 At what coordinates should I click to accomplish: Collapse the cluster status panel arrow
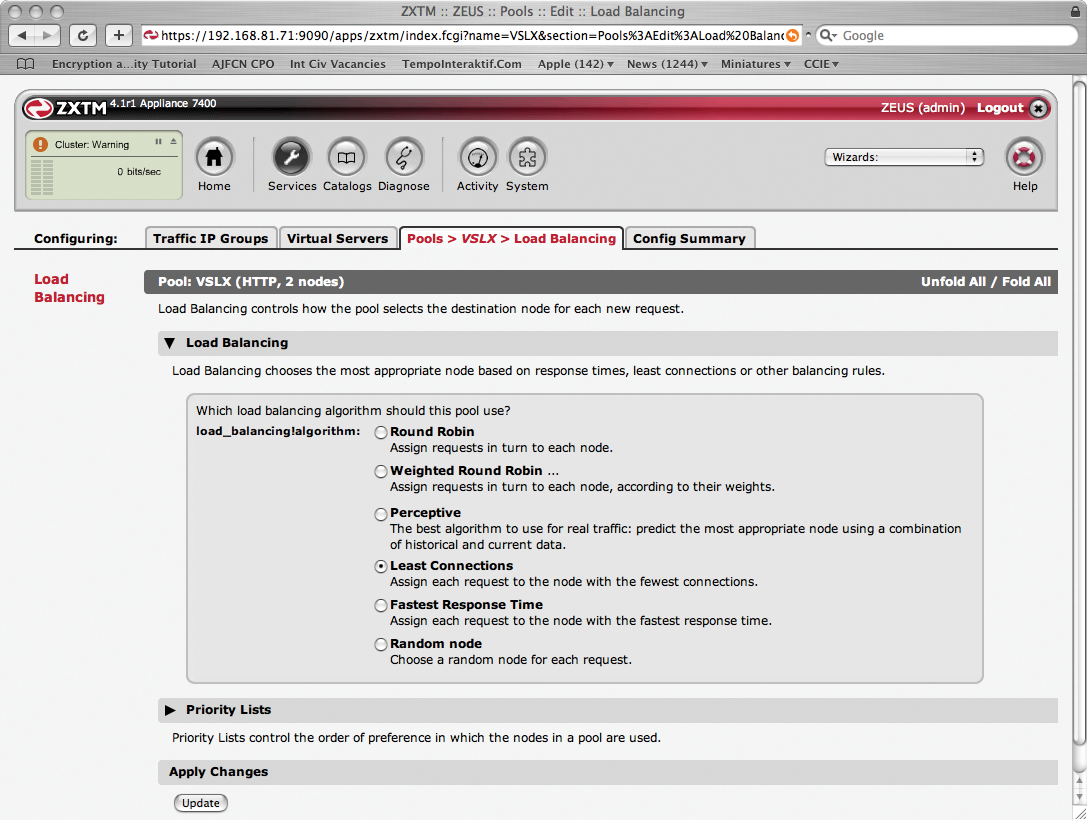coord(173,141)
